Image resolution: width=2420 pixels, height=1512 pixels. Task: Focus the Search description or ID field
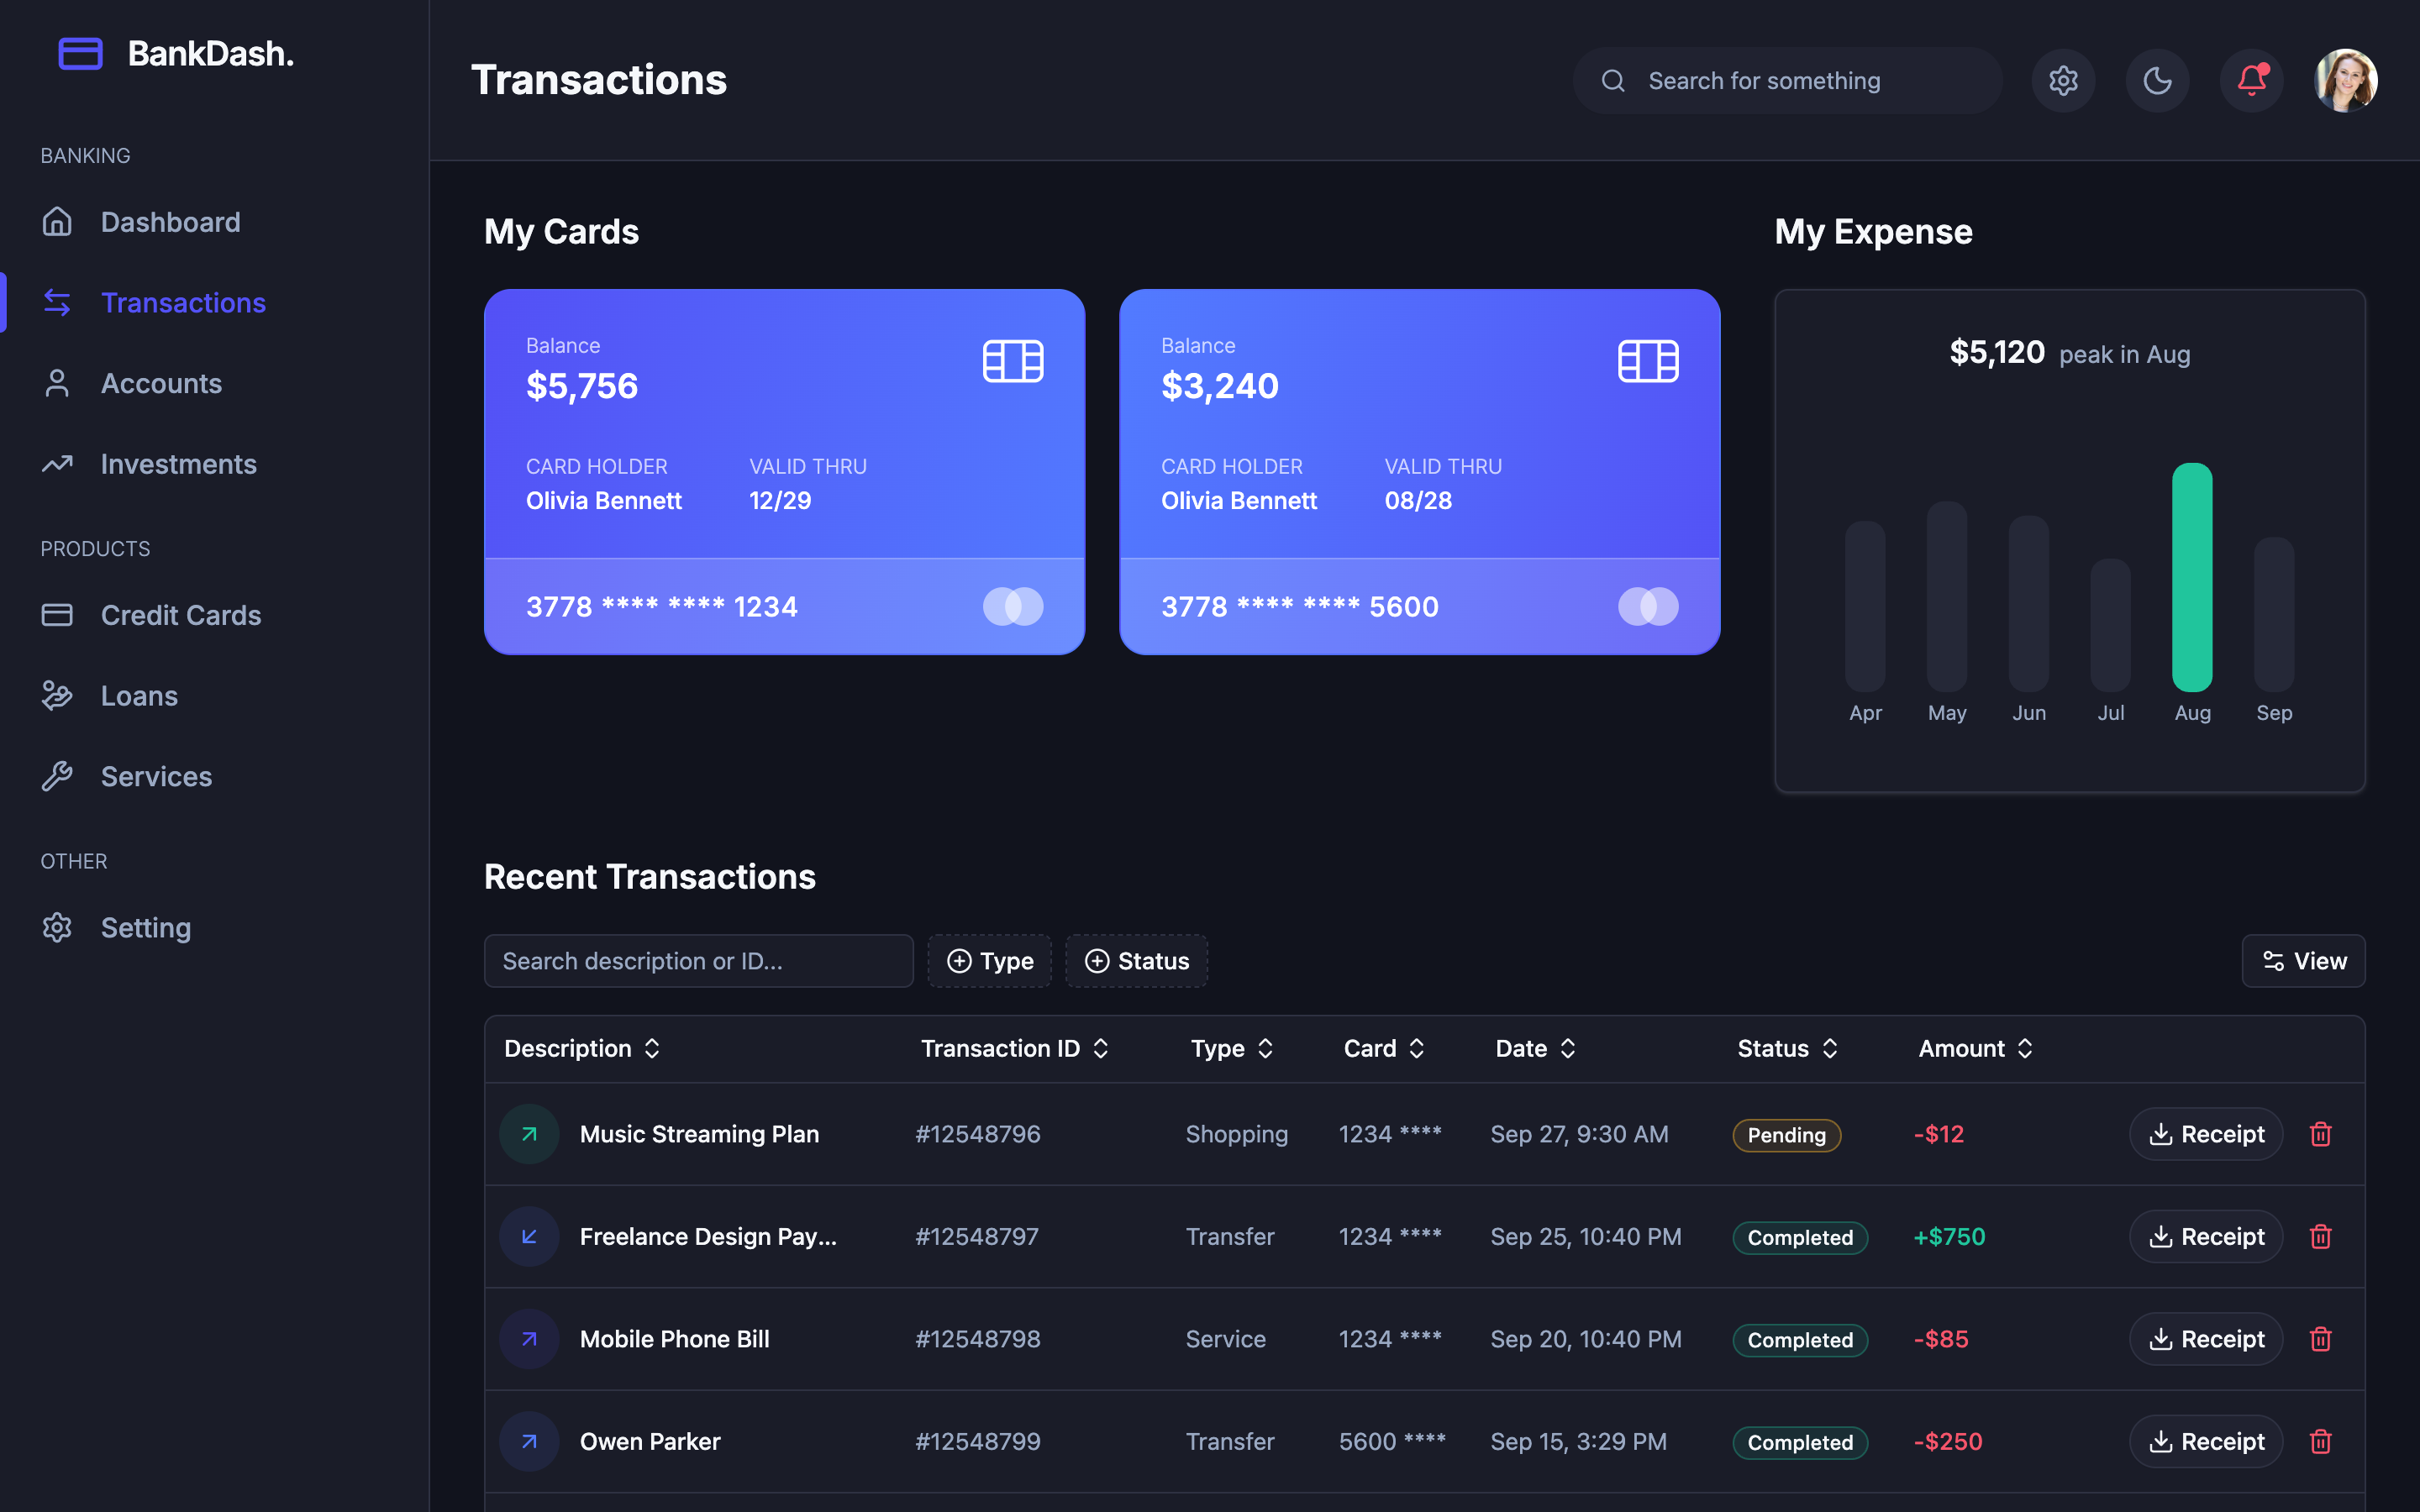[x=698, y=961]
